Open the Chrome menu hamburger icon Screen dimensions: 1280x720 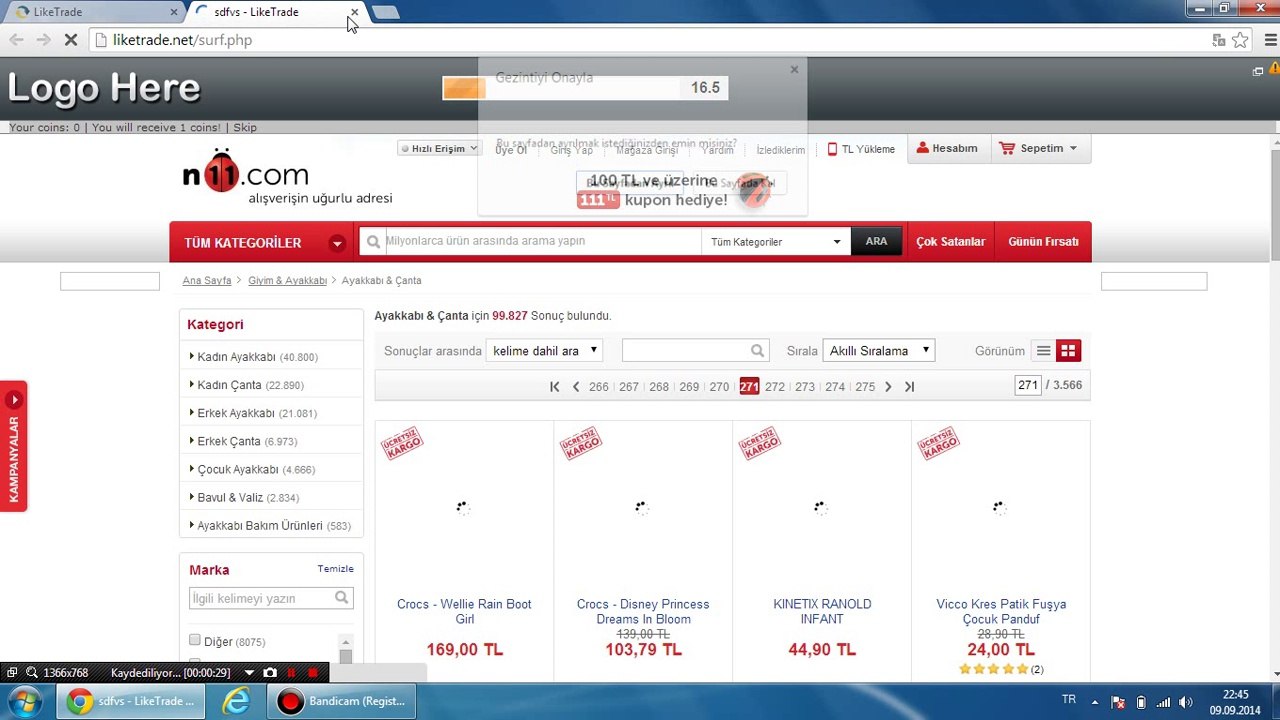pyautogui.click(x=1270, y=40)
